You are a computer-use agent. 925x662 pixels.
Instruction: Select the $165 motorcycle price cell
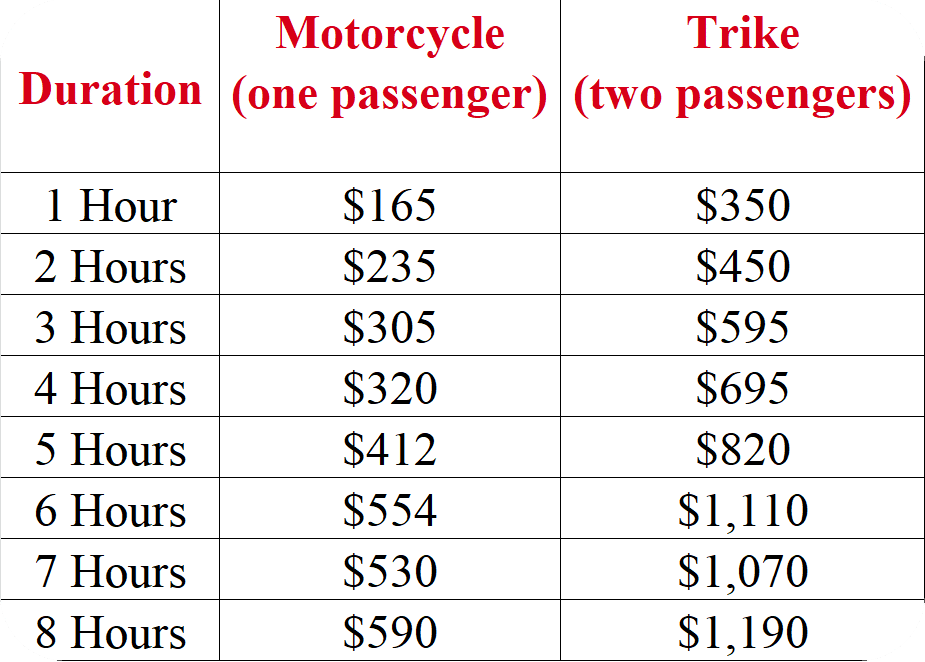[390, 206]
